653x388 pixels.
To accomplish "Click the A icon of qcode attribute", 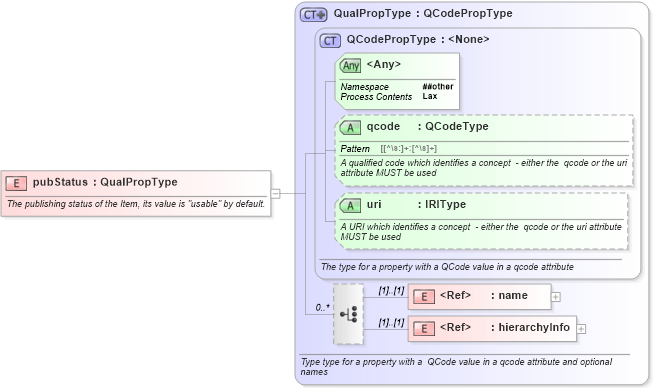I will (x=350, y=128).
